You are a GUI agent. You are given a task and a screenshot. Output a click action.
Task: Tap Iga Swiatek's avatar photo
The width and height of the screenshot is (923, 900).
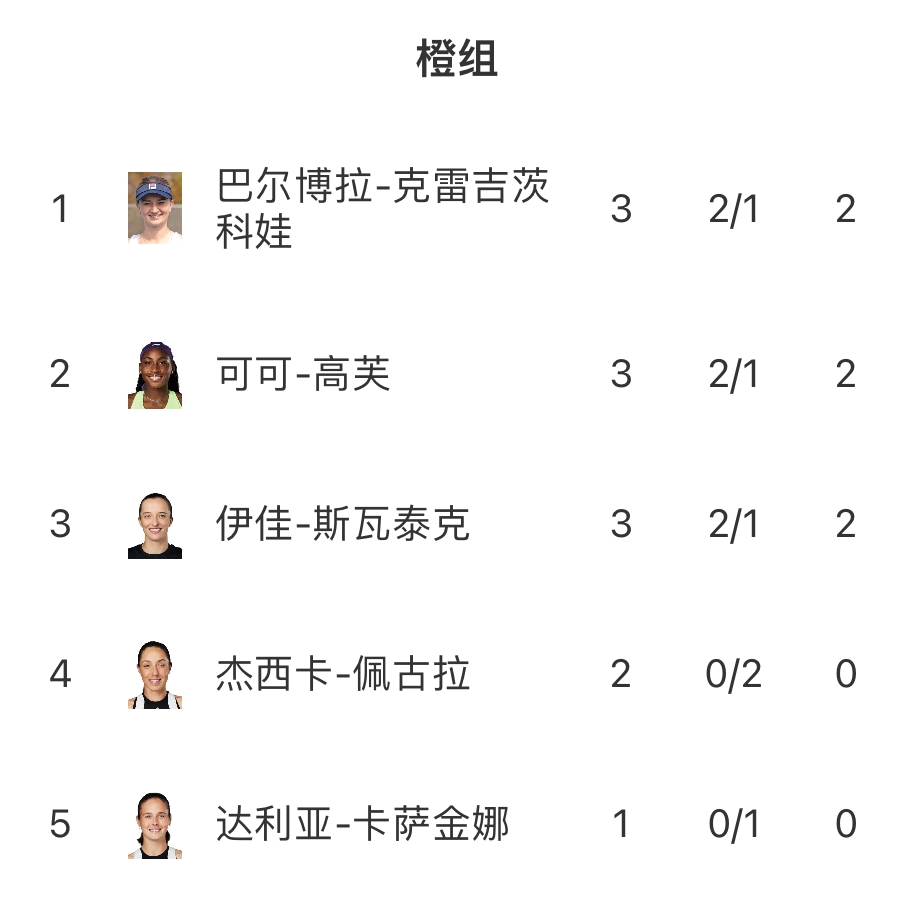(x=155, y=524)
